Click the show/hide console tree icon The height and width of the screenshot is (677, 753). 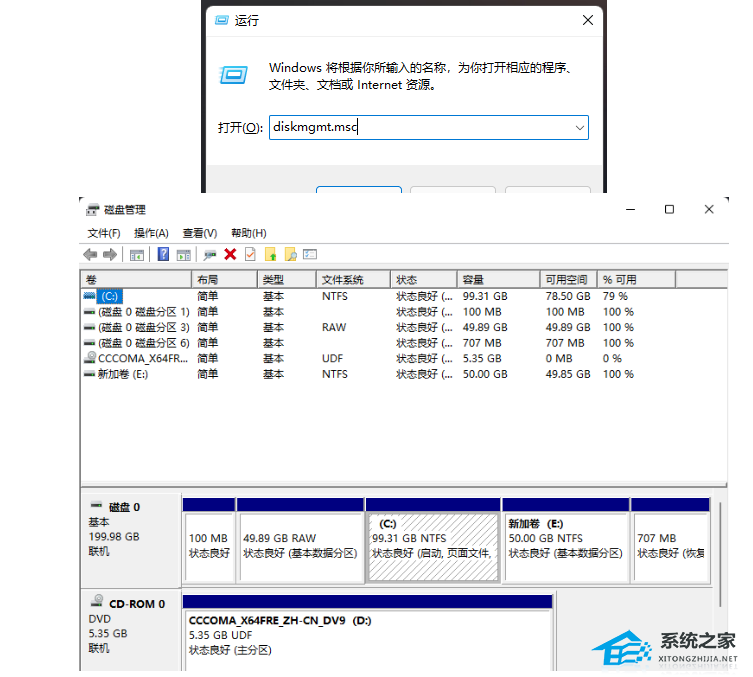pyautogui.click(x=137, y=255)
